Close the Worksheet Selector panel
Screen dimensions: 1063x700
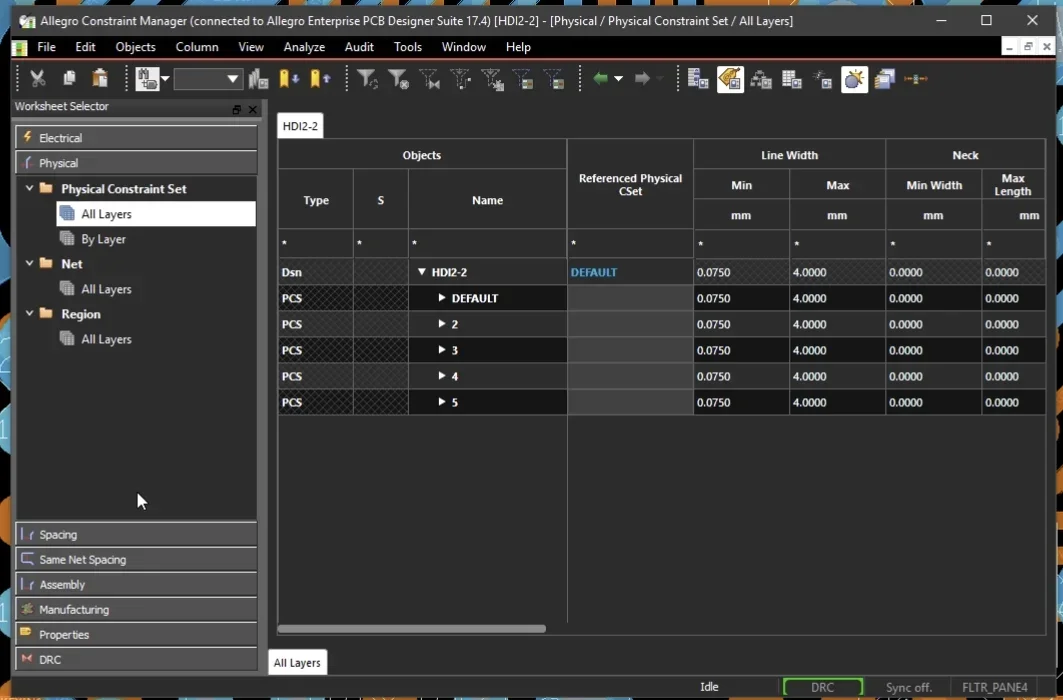[x=253, y=109]
